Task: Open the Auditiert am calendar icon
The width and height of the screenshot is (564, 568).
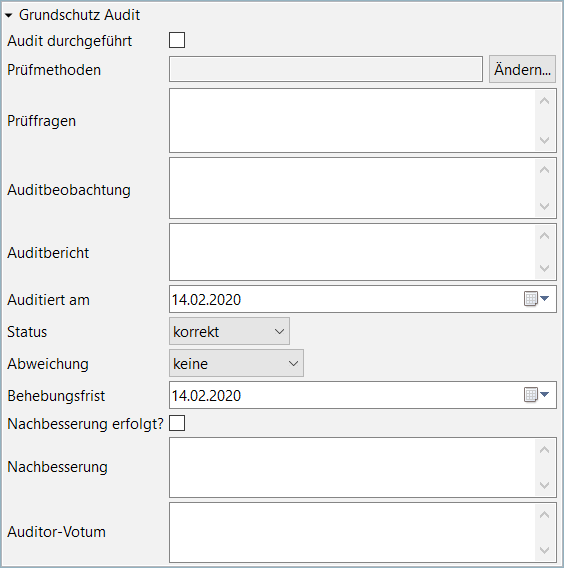Action: point(531,299)
